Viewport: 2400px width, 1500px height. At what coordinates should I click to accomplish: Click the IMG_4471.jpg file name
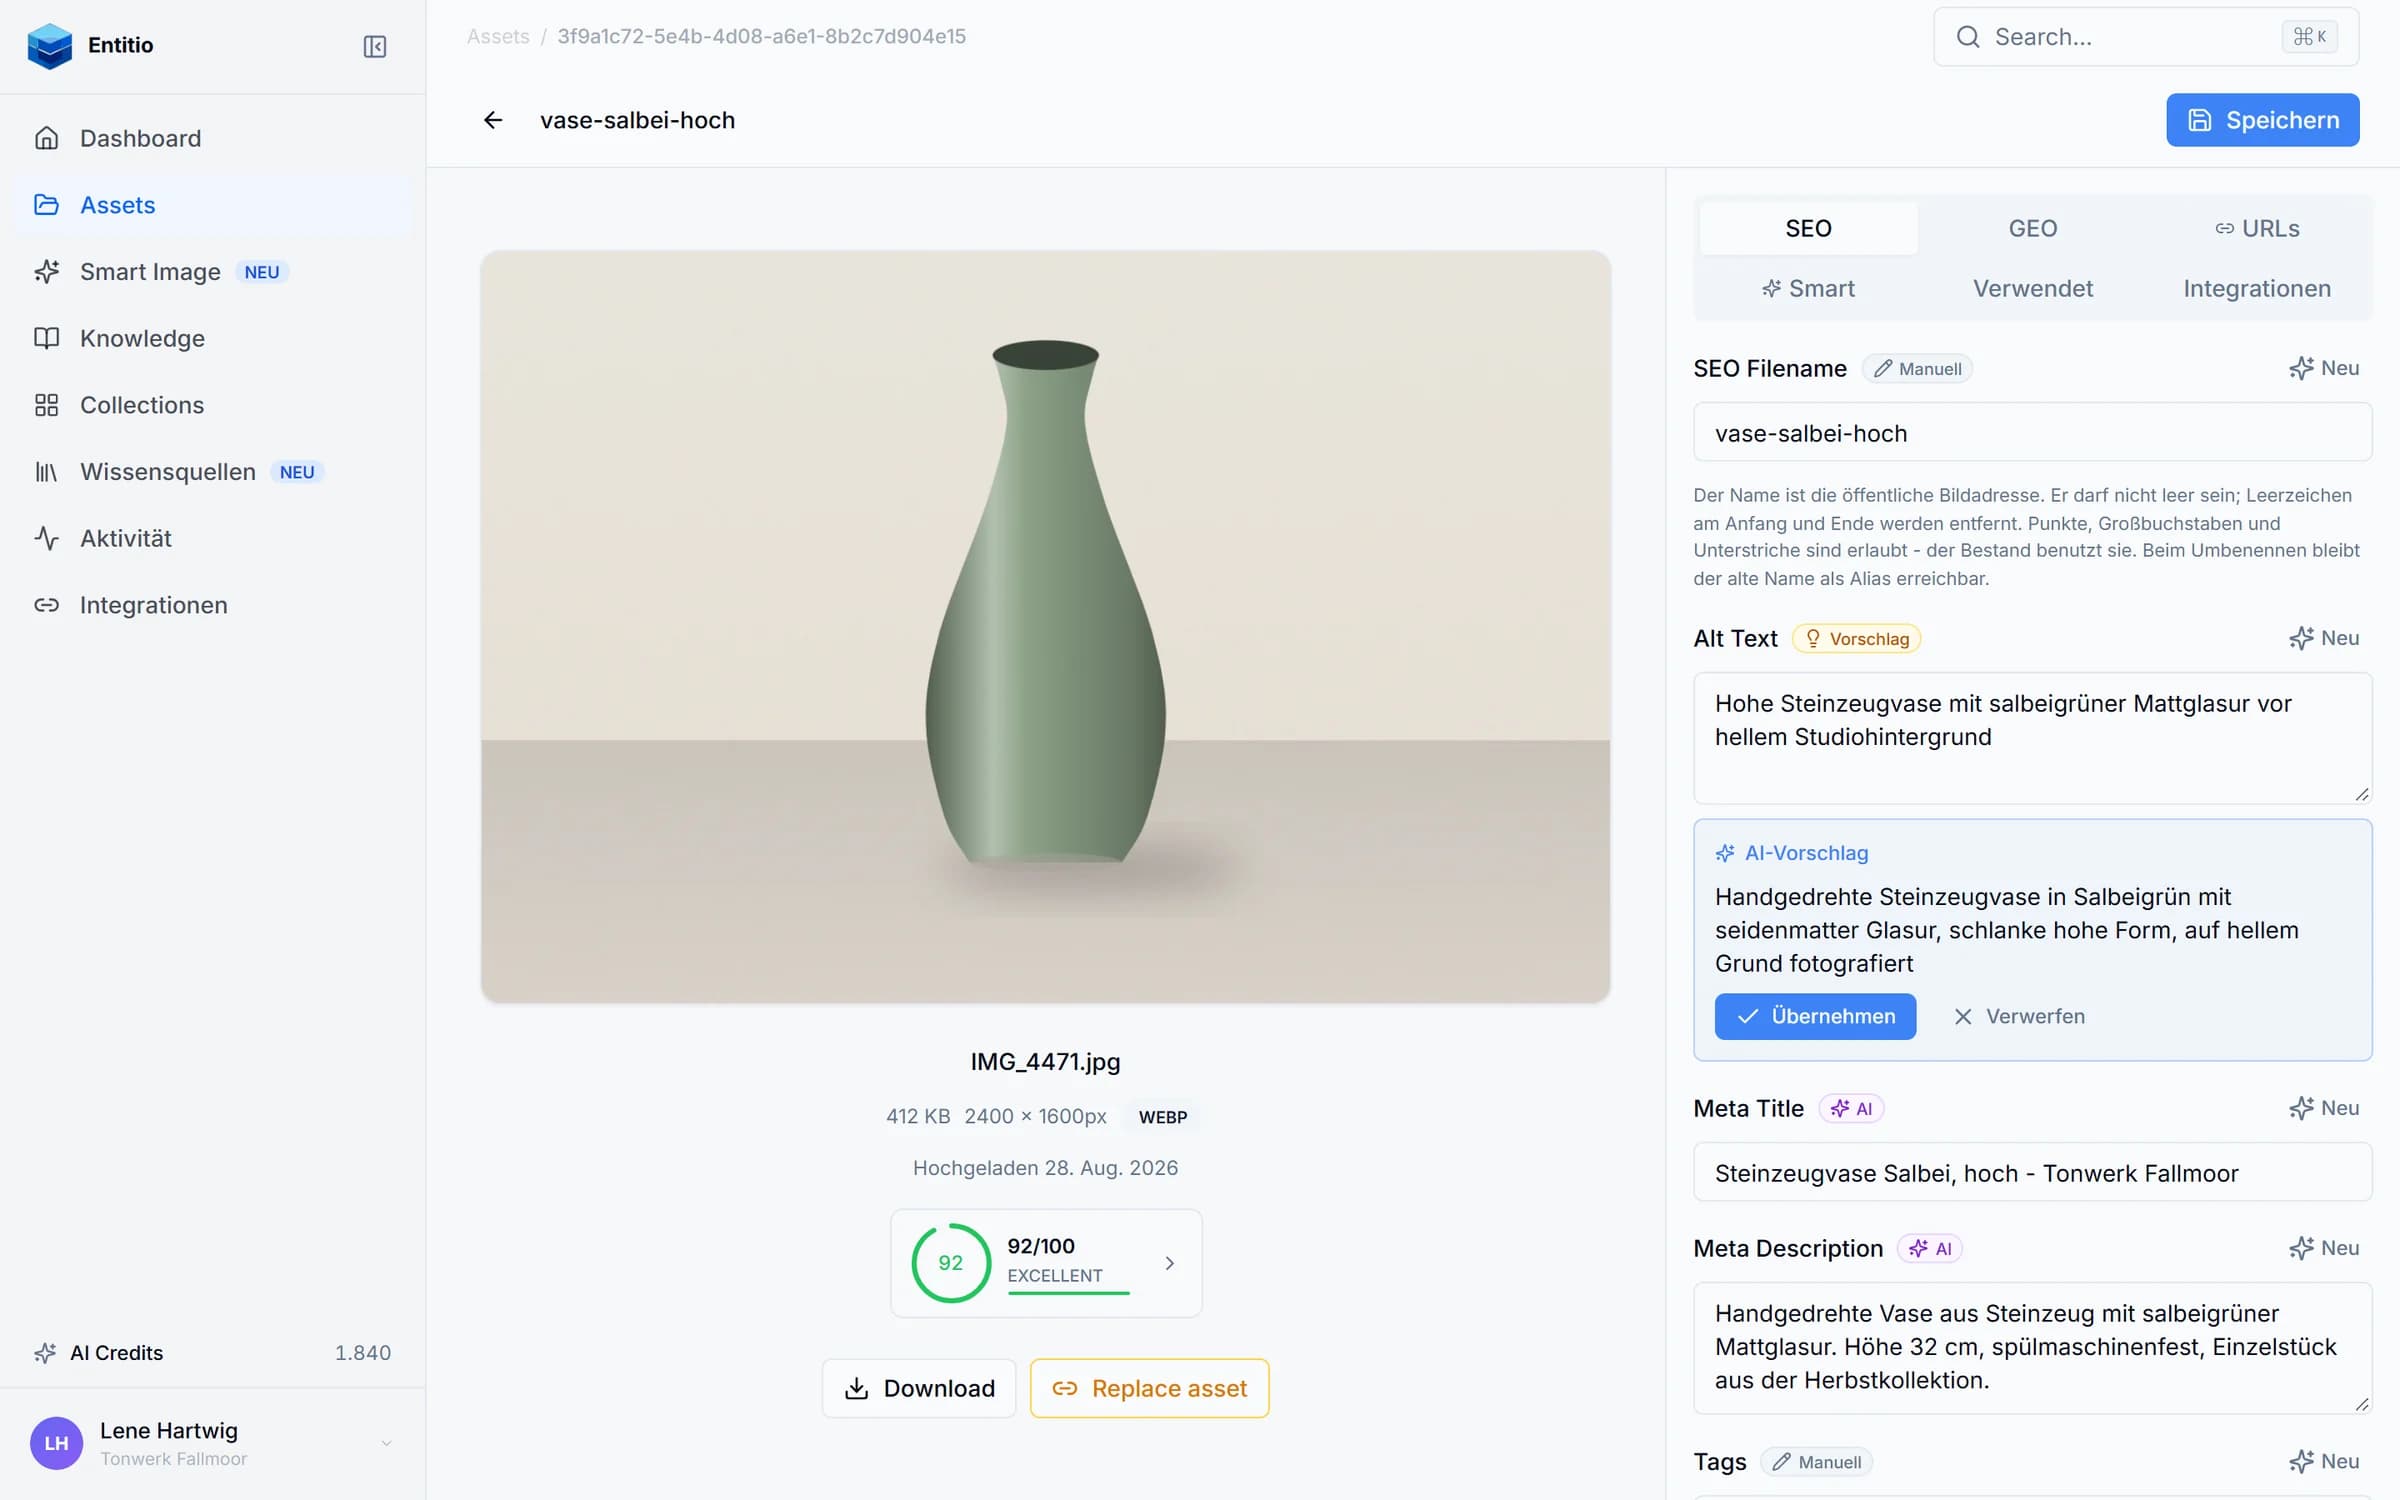click(1045, 1062)
